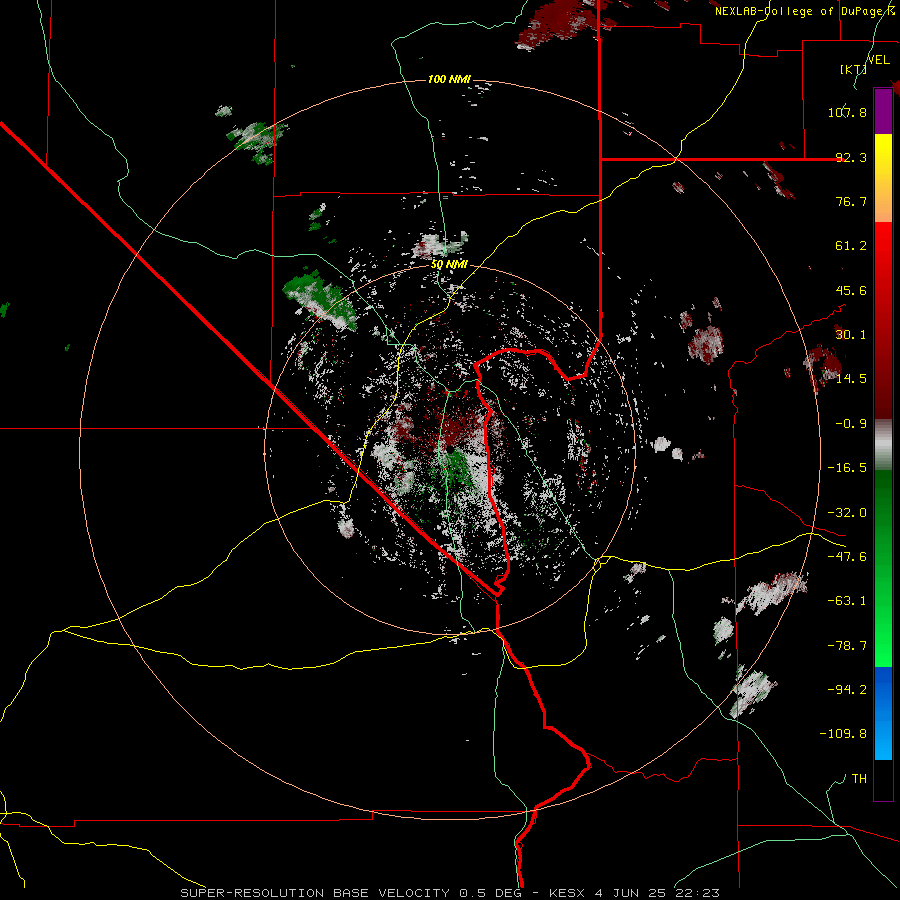
Task: Click the -109.8 velocity scale value
Action: [843, 734]
